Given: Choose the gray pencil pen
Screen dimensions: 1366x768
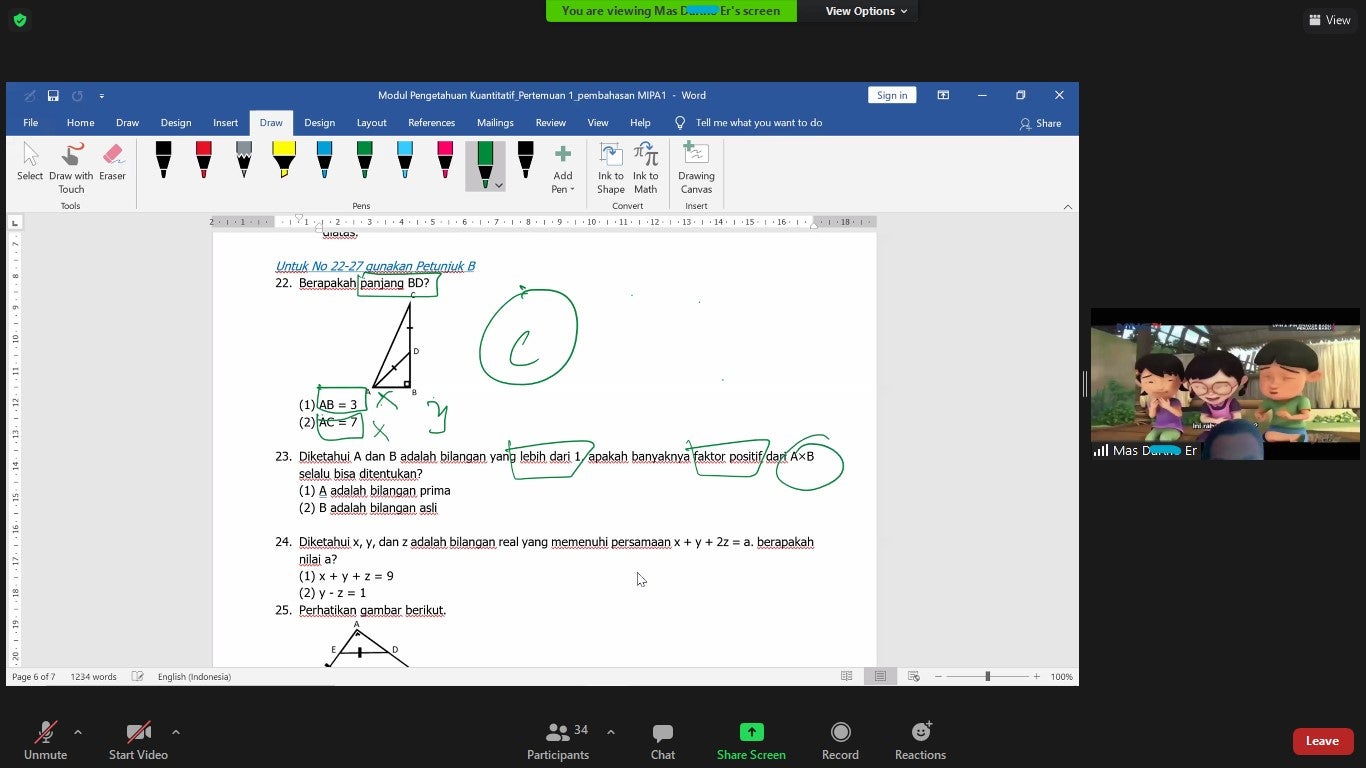Looking at the screenshot, I should (x=243, y=161).
